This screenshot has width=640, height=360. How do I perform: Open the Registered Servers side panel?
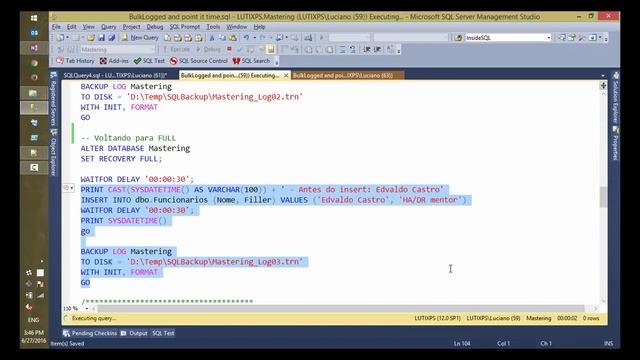(53, 99)
